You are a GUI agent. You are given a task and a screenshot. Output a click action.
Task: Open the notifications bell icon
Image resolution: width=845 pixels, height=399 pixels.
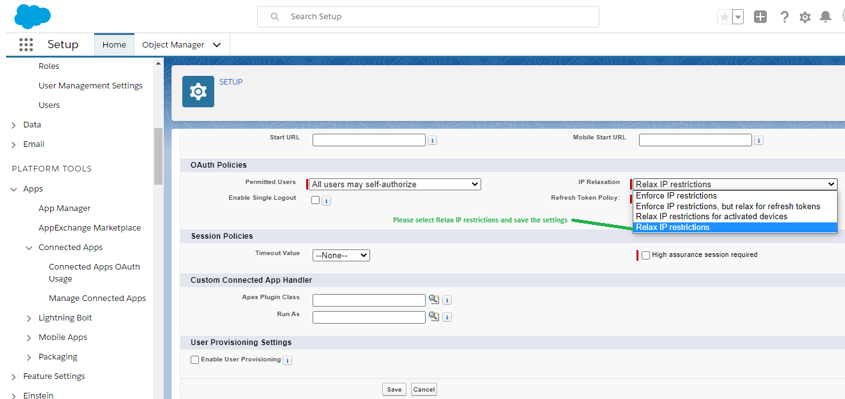click(x=825, y=17)
